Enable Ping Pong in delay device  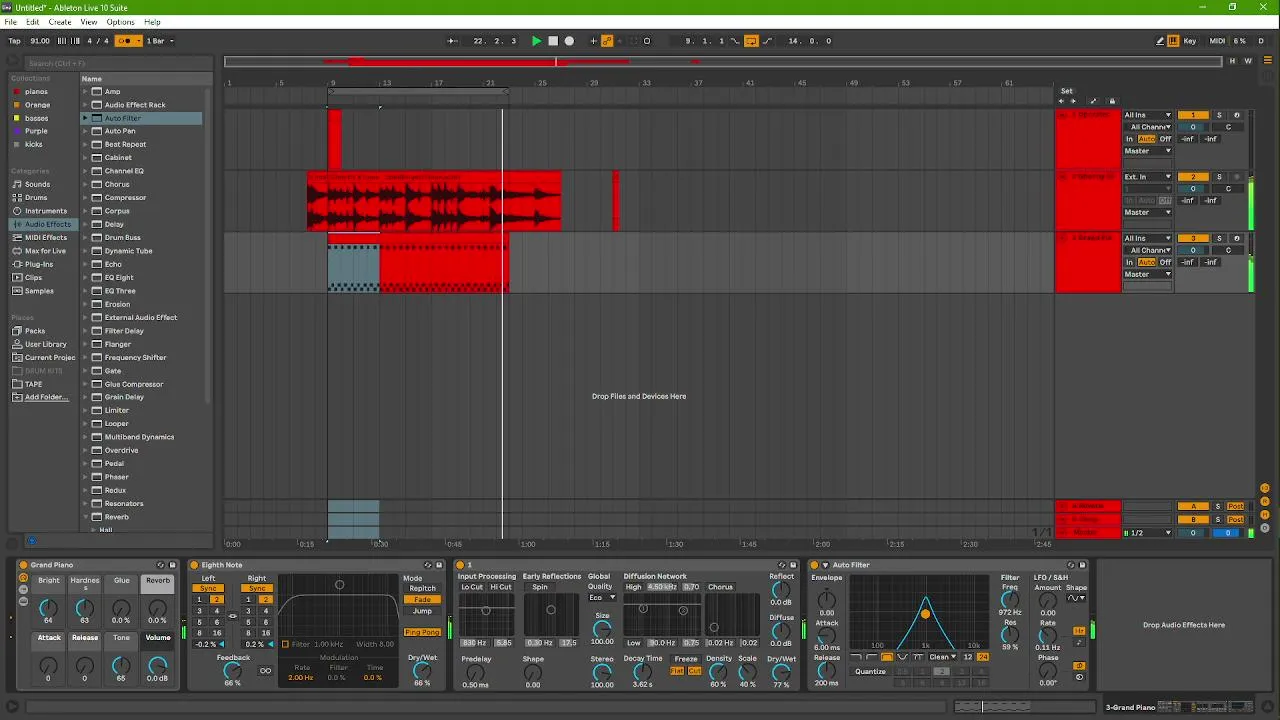click(422, 632)
